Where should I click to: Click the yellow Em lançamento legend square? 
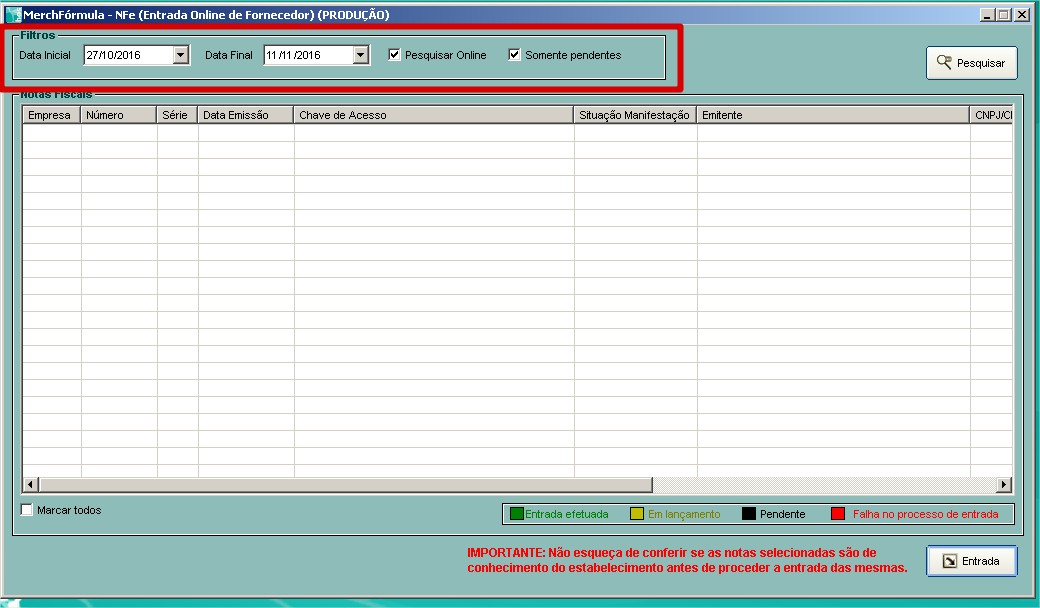(x=637, y=514)
